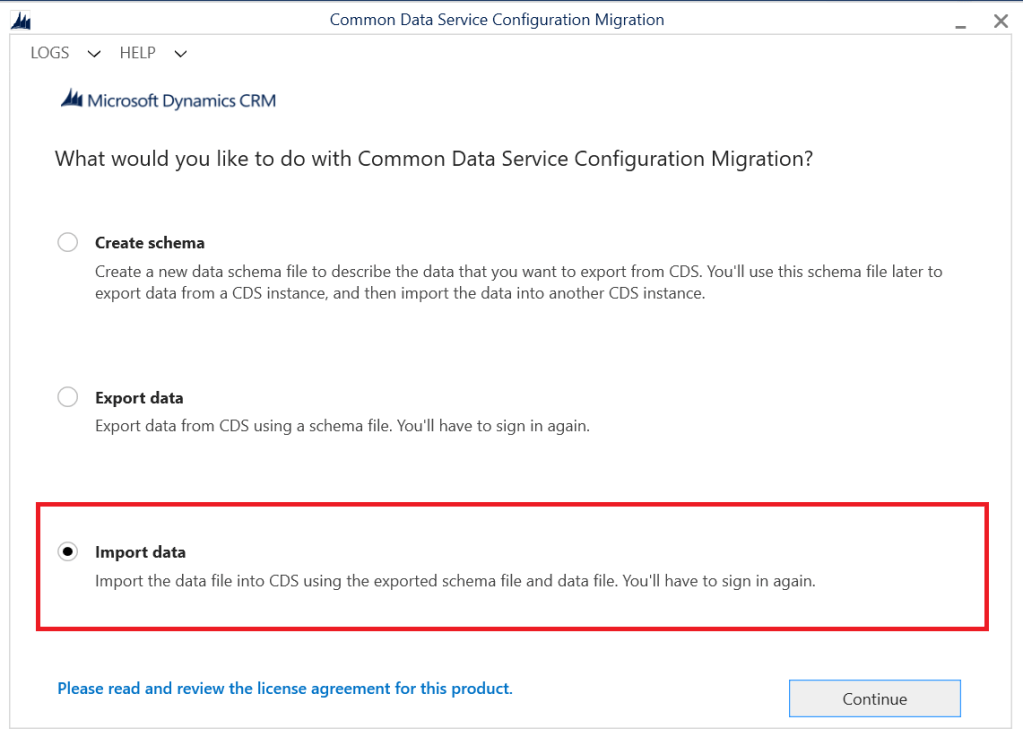Image resolution: width=1023 pixels, height=737 pixels.
Task: Click the Import data description text
Action: click(455, 580)
